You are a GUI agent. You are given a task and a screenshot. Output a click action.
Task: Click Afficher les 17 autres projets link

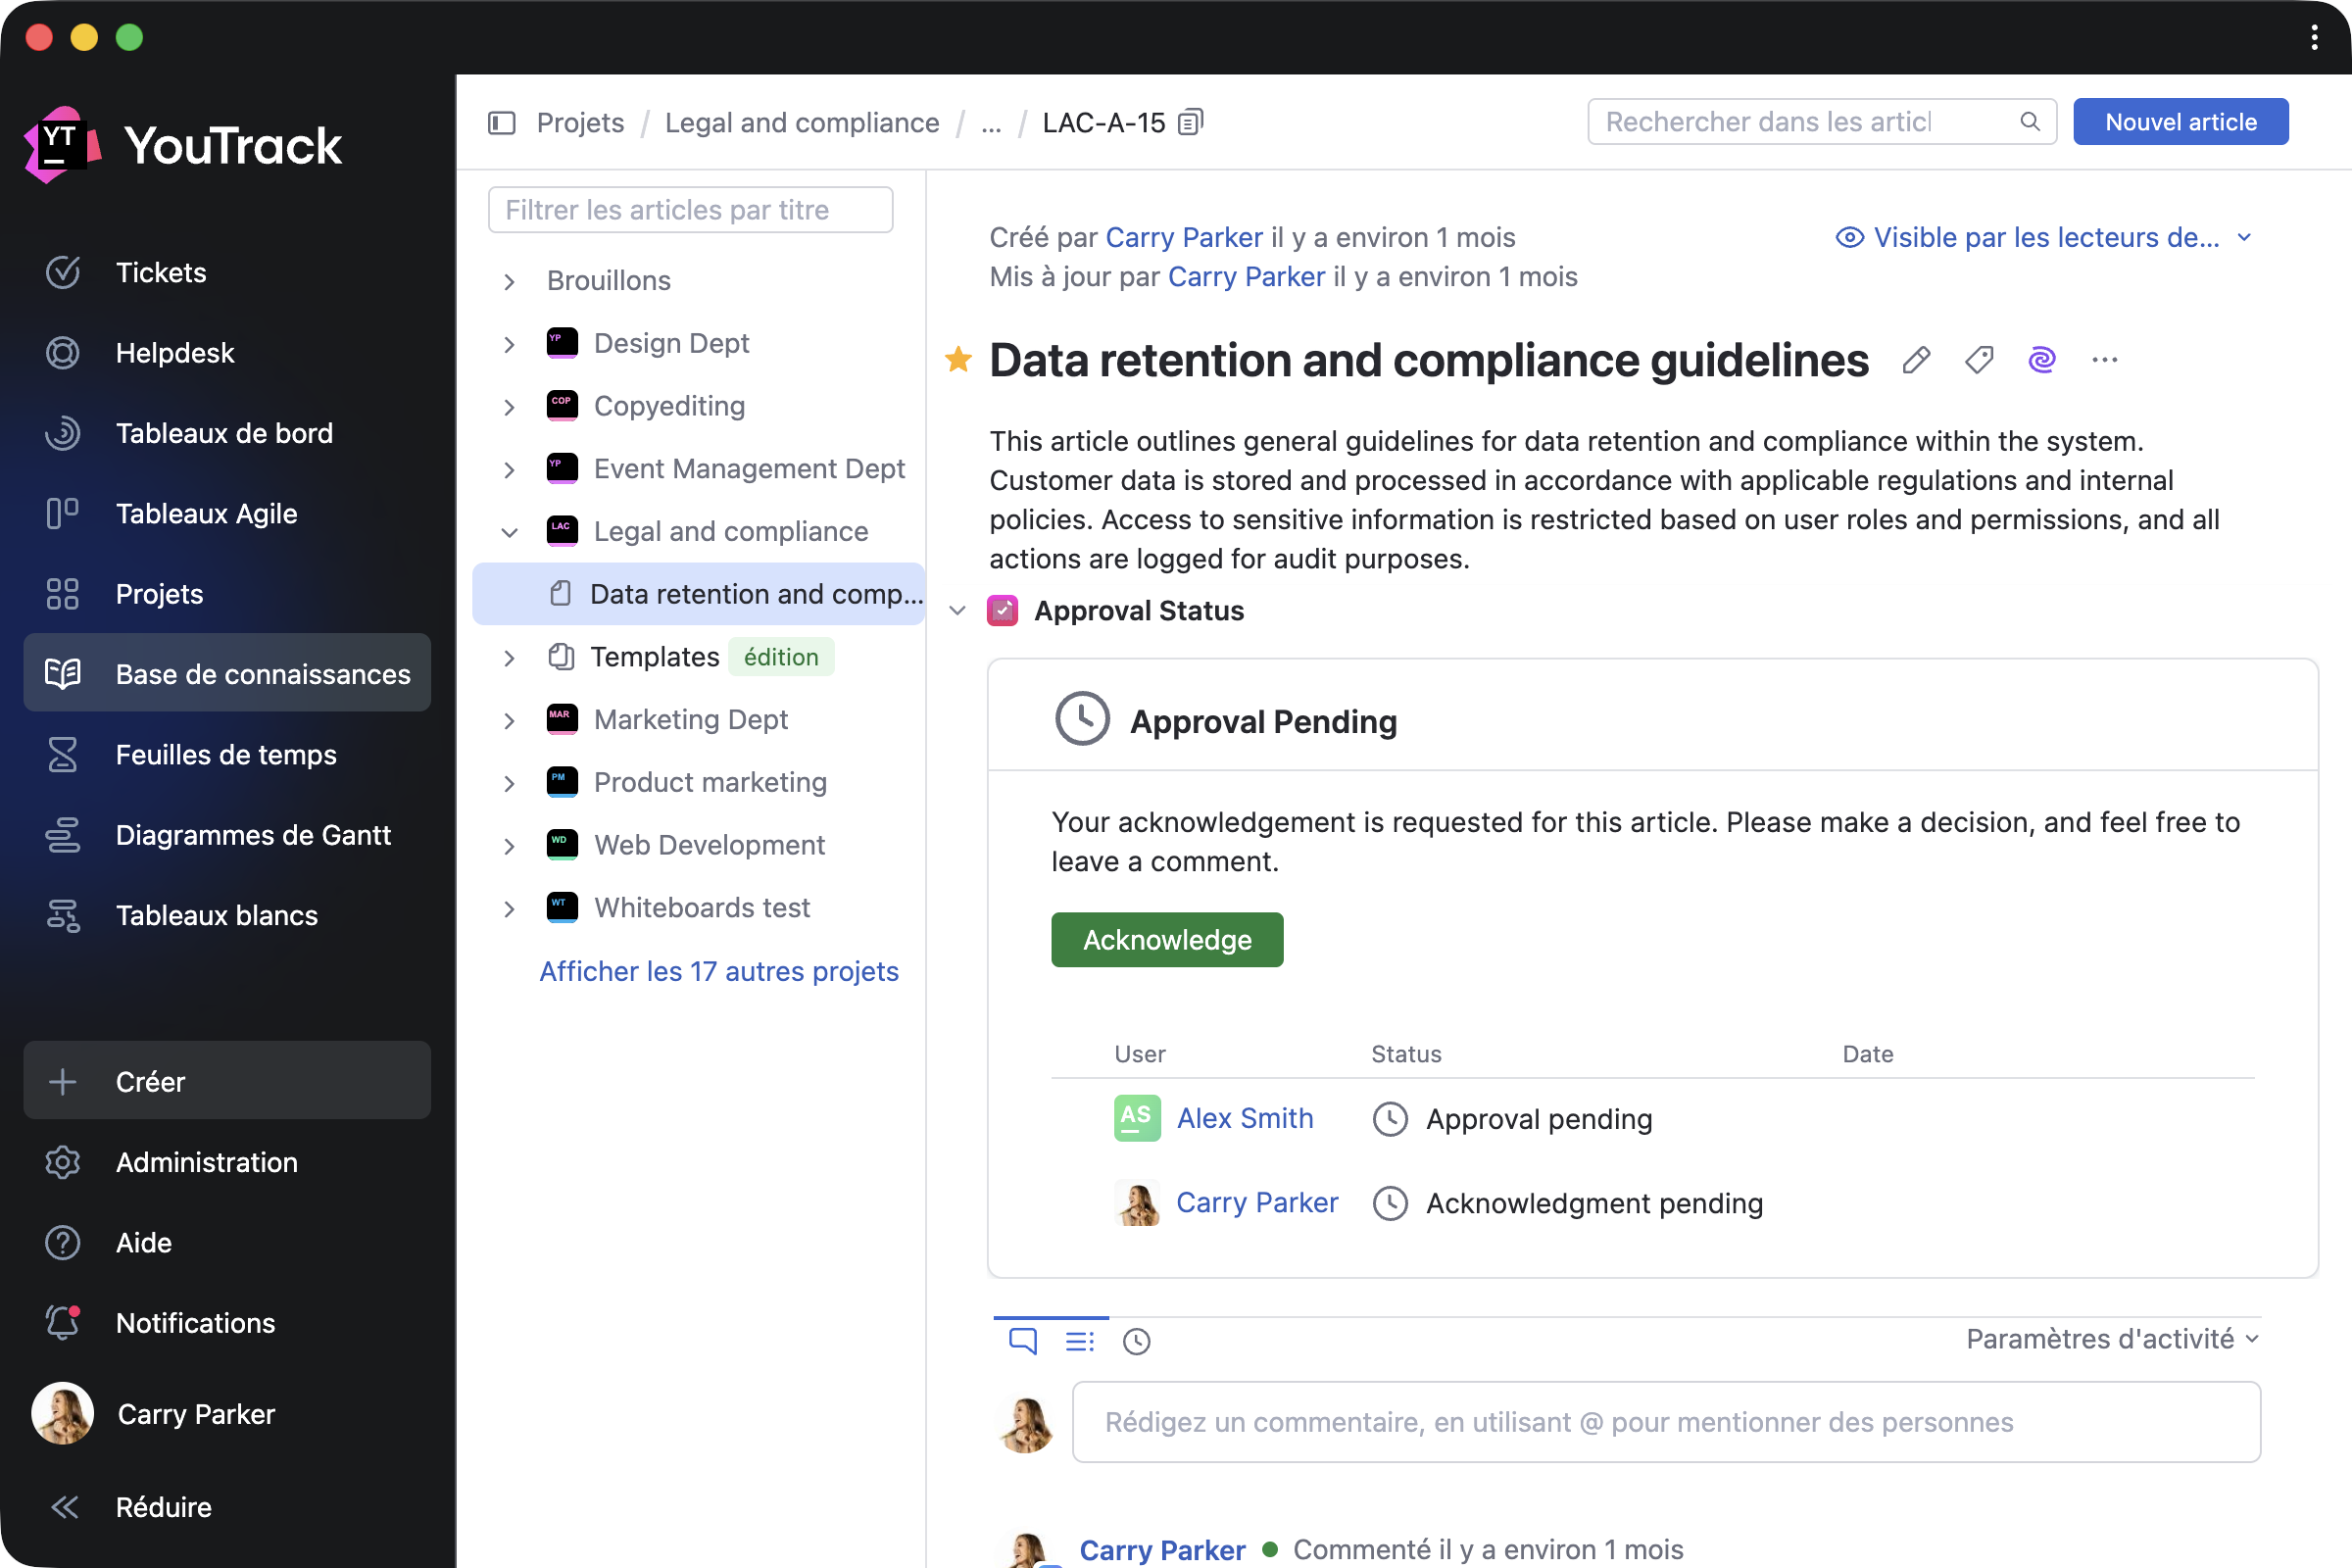718,971
